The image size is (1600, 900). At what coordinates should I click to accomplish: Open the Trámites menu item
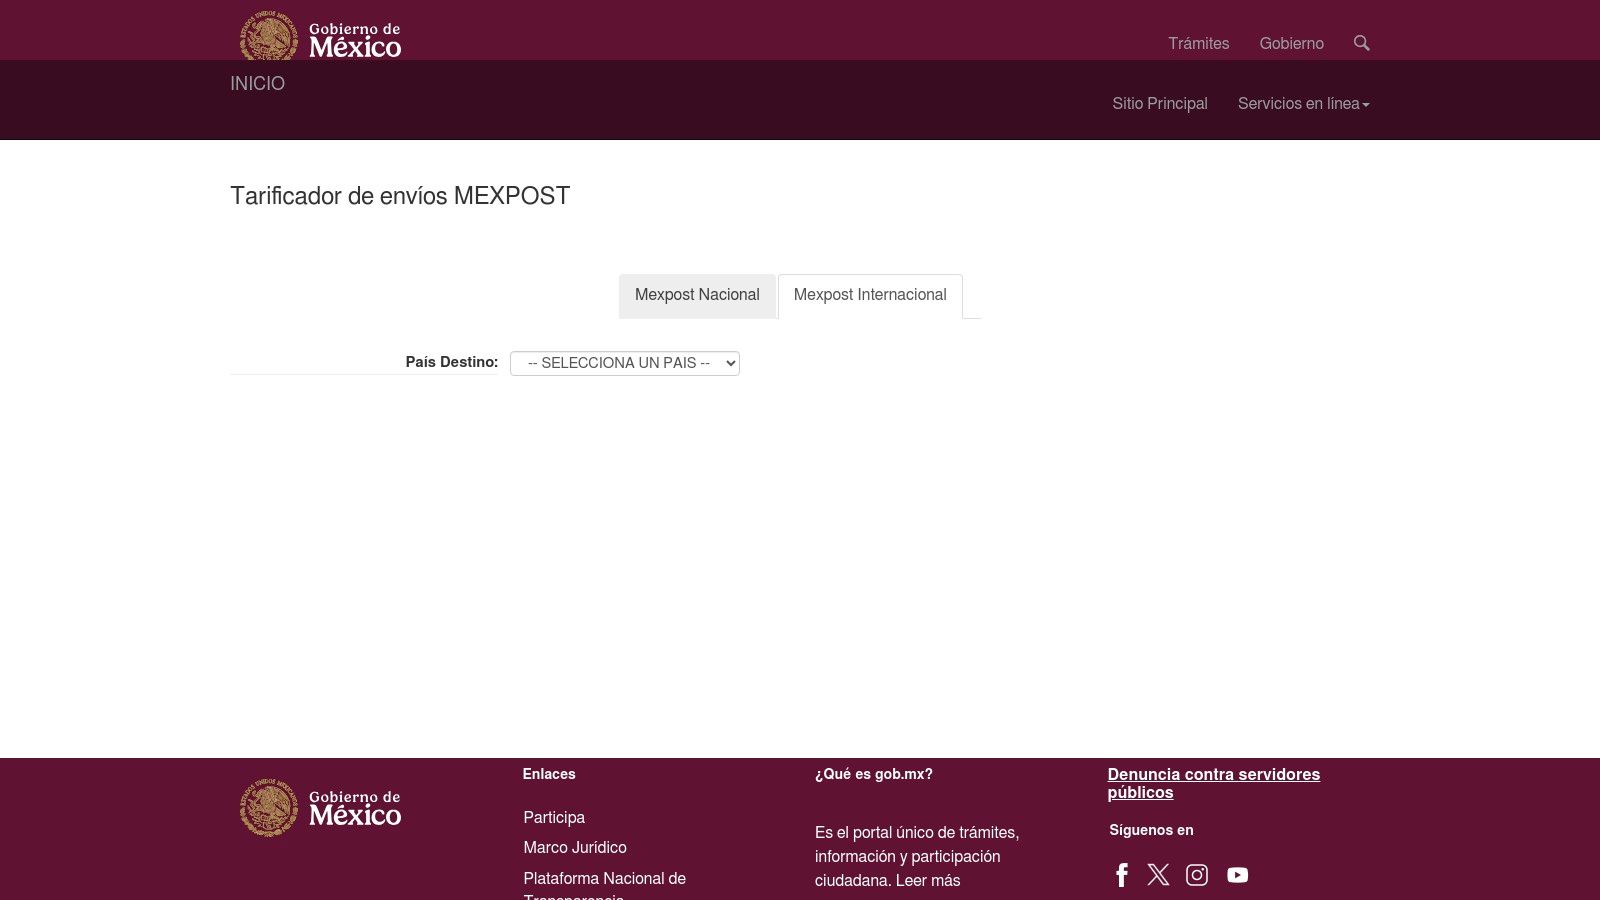1198,43
